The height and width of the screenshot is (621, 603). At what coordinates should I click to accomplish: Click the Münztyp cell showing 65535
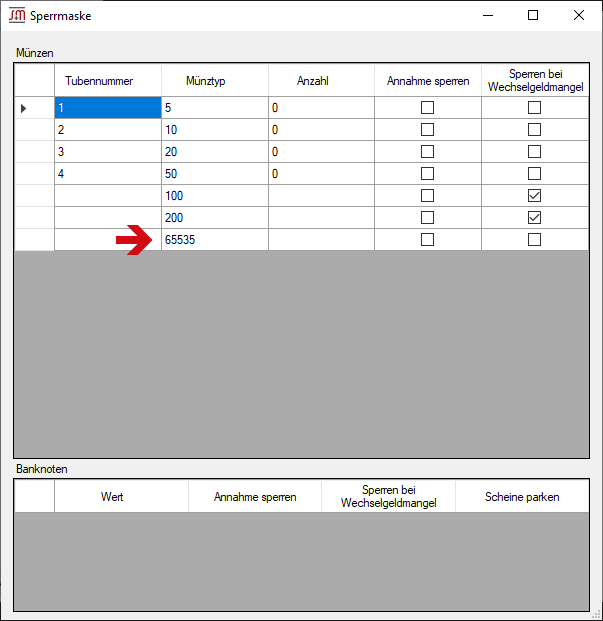click(x=214, y=240)
